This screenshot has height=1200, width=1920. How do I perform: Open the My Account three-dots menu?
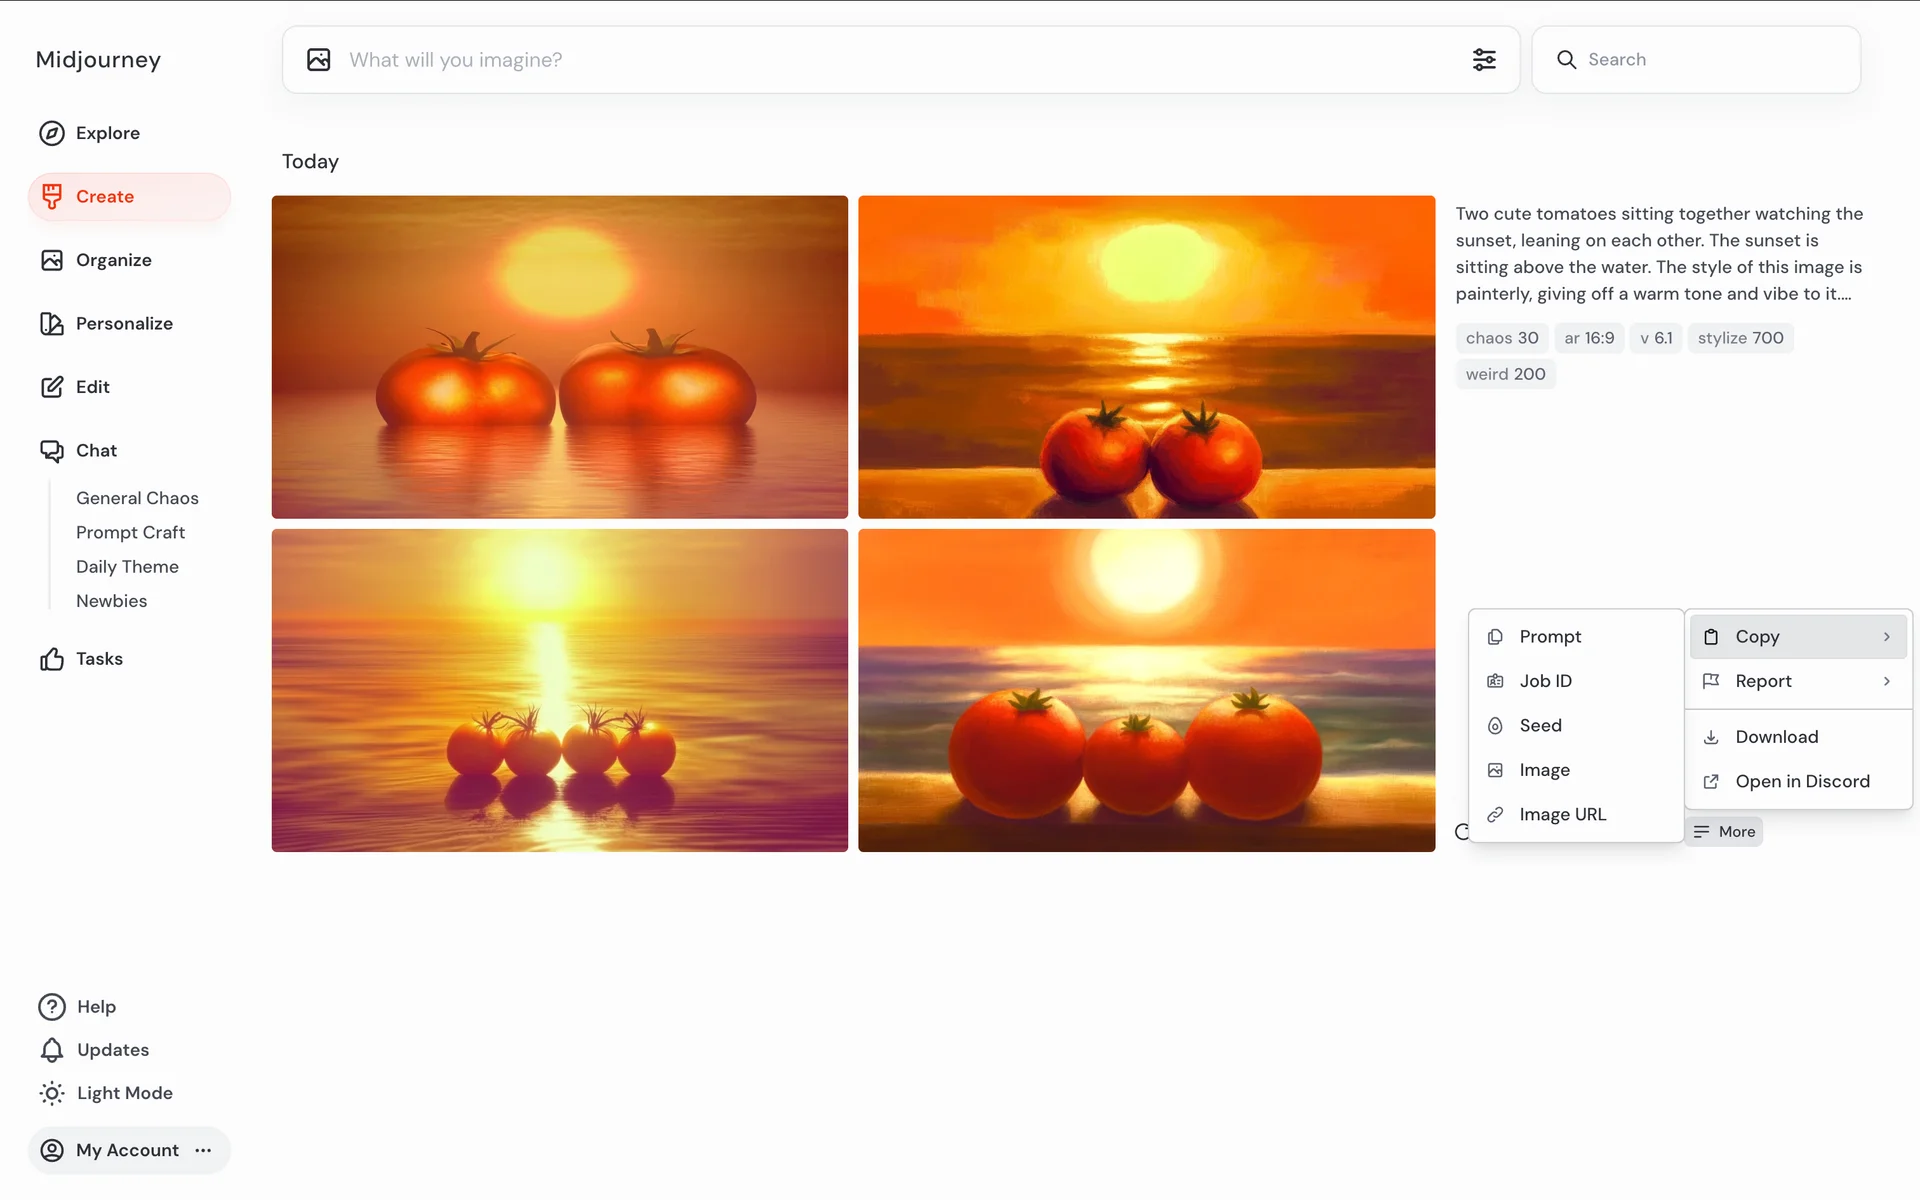tap(204, 1150)
